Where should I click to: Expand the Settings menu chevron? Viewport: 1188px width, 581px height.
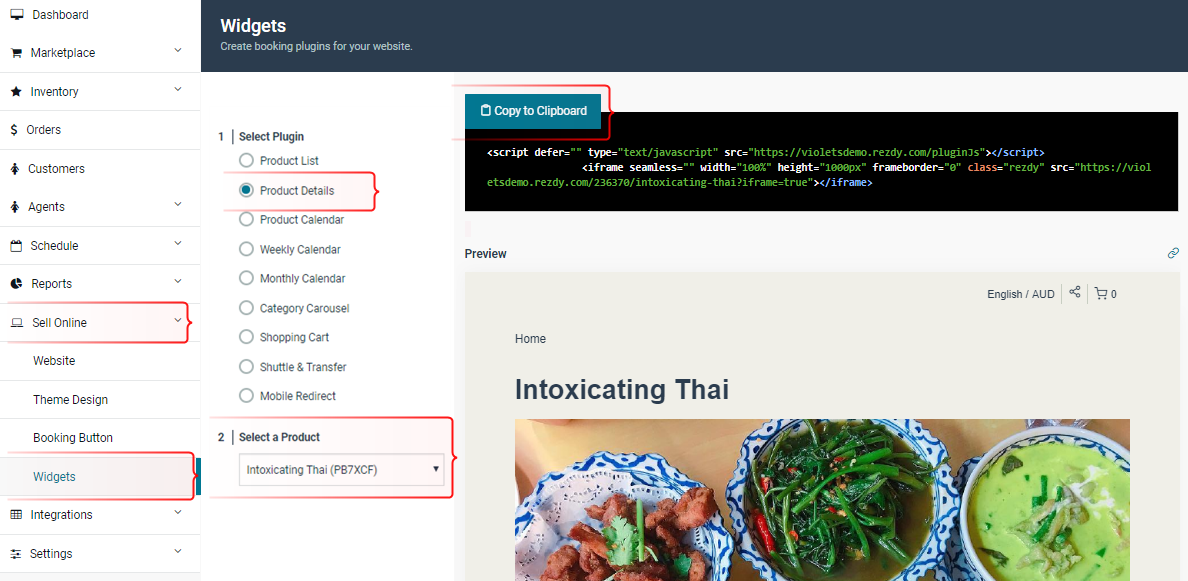click(x=178, y=551)
